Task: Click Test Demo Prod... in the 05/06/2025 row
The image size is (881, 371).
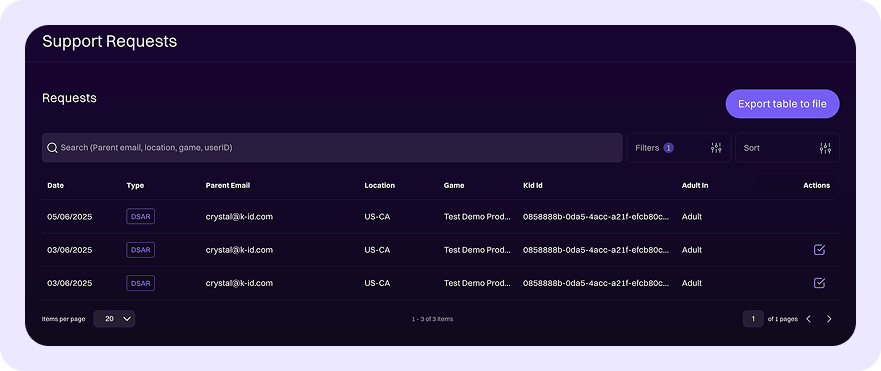Action: [478, 216]
